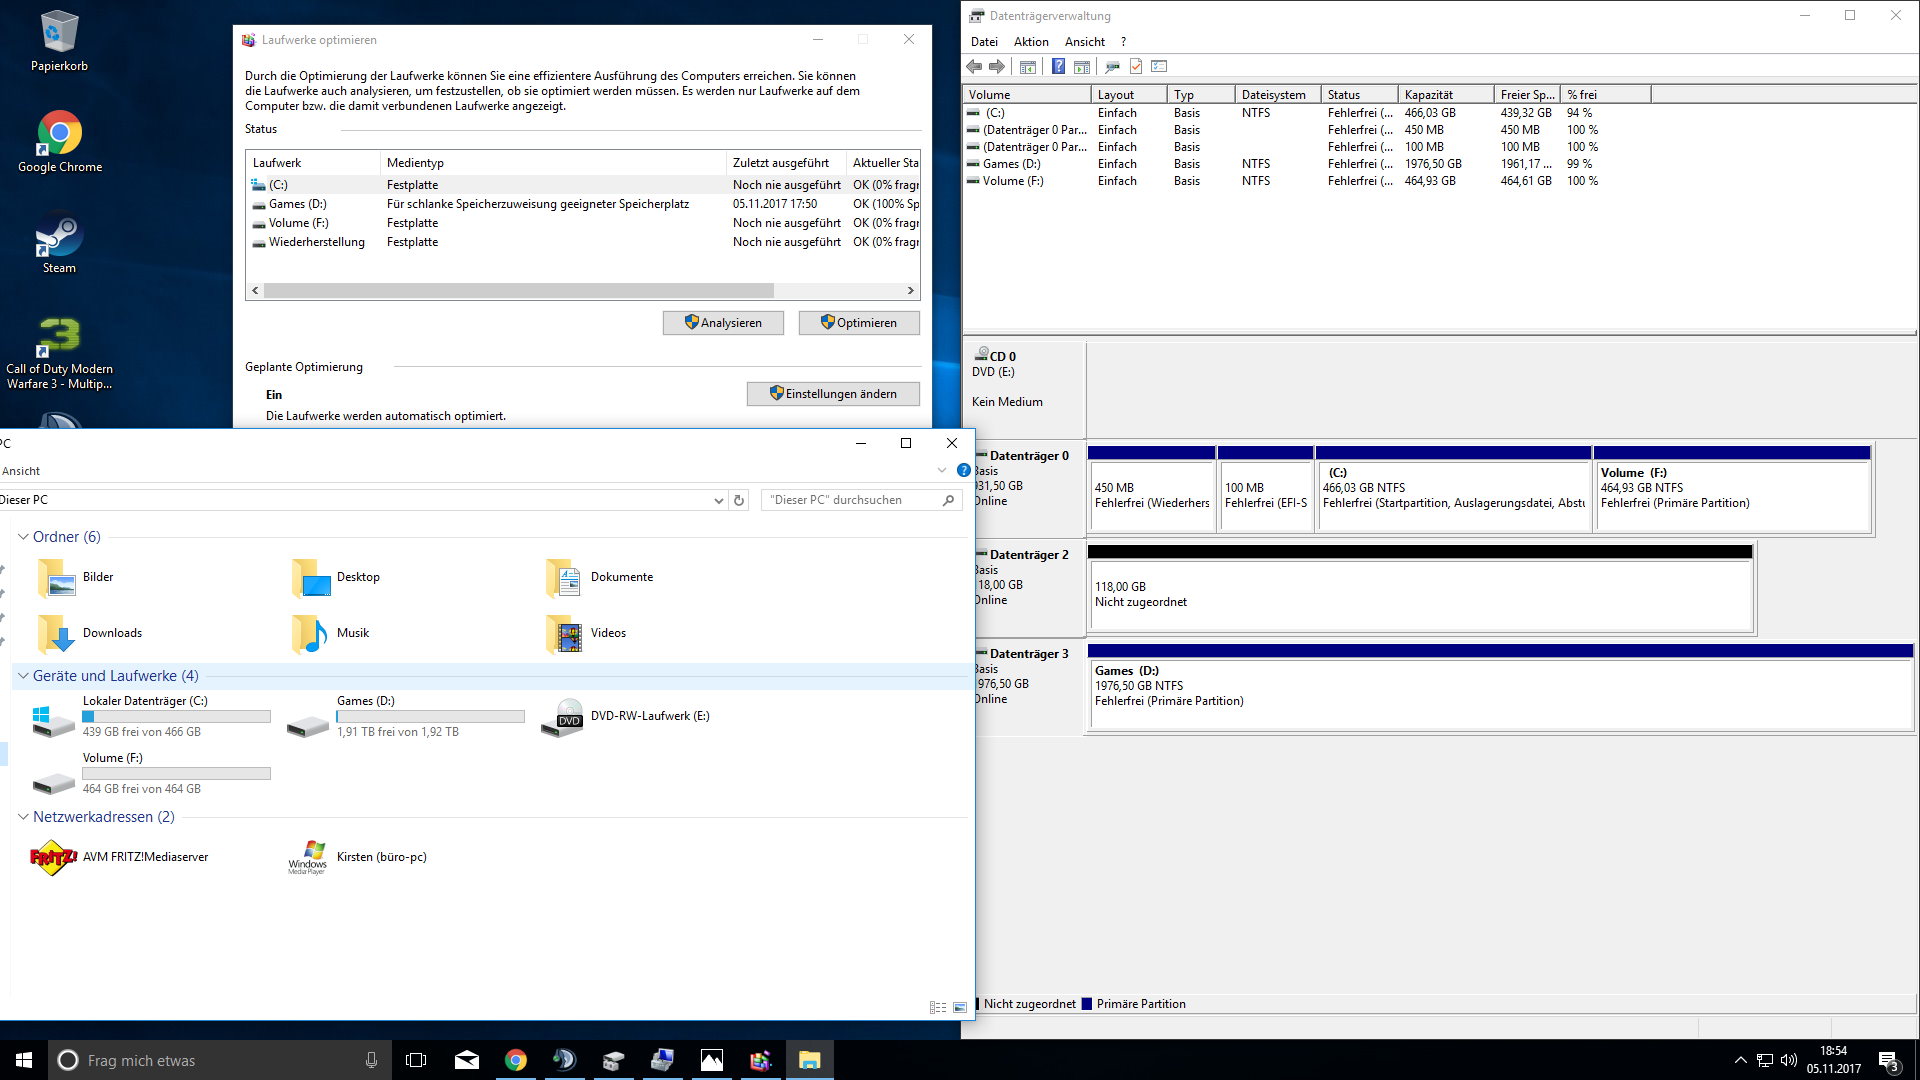Screen dimensions: 1920x1080
Task: Open the Mail app in taskbar
Action: [466, 1060]
